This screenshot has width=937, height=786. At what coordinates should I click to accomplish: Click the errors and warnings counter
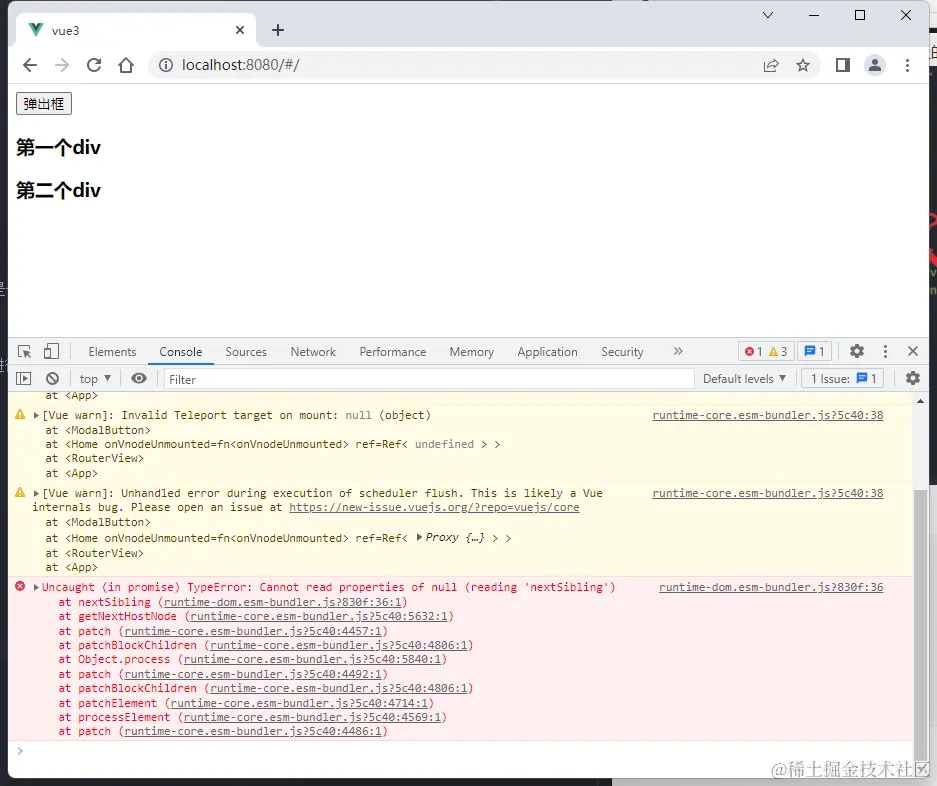766,351
